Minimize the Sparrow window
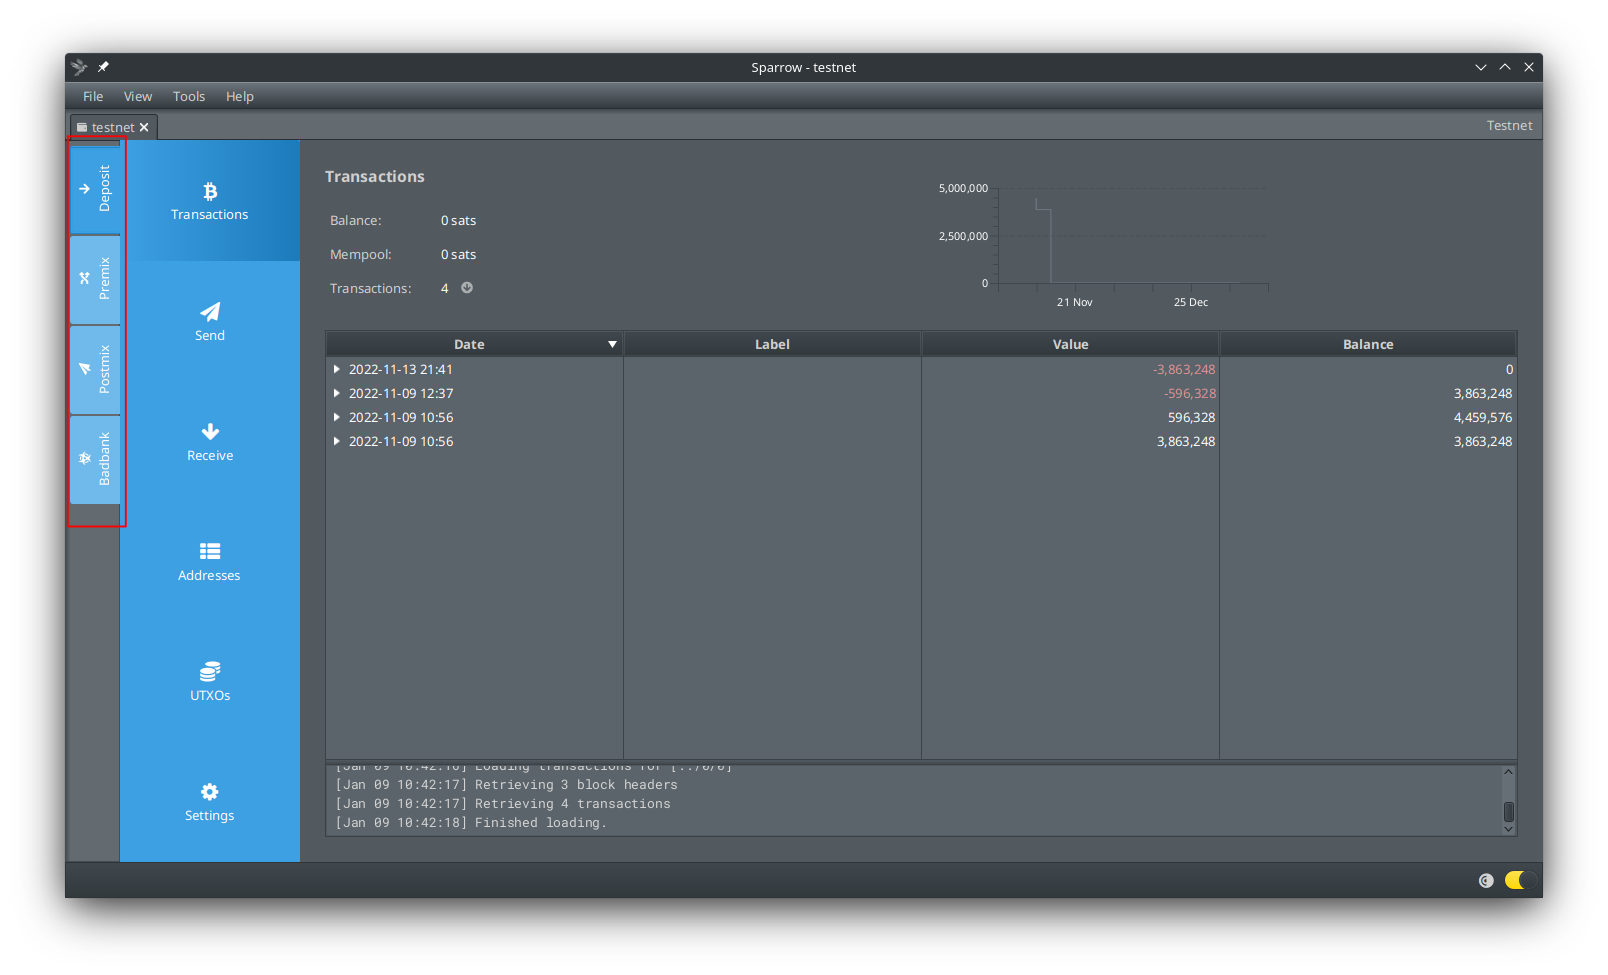Screen dimensions: 1608x975 click(1481, 67)
